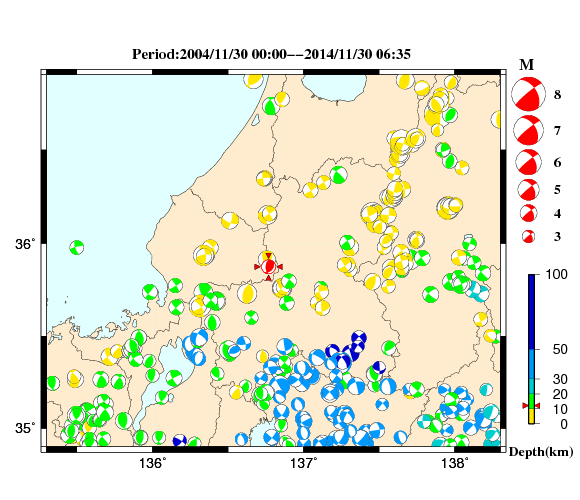Screen dimensions: 580x500
Task: Click the magnitude 4 legend beach ball
Action: [528, 213]
